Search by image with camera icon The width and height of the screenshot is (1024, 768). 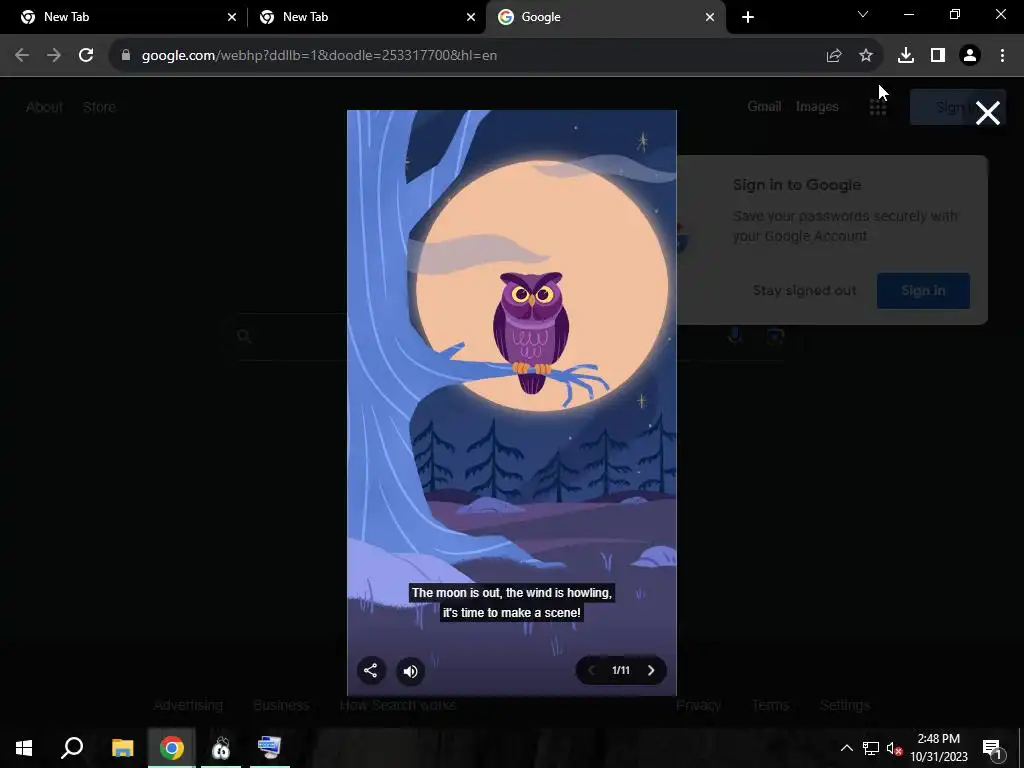coord(775,336)
